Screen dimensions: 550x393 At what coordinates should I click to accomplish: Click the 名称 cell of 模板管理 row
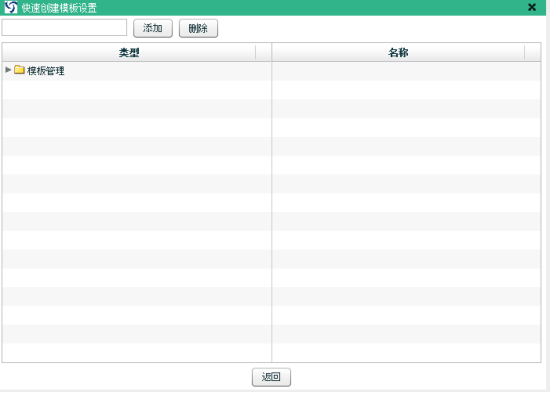point(406,71)
